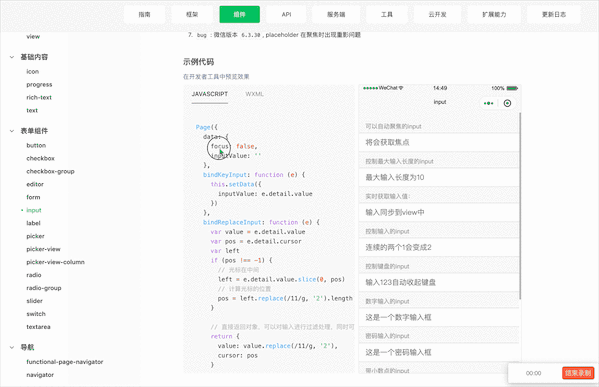599x387 pixels.
Task: Open the label component page
Action: tap(33, 223)
